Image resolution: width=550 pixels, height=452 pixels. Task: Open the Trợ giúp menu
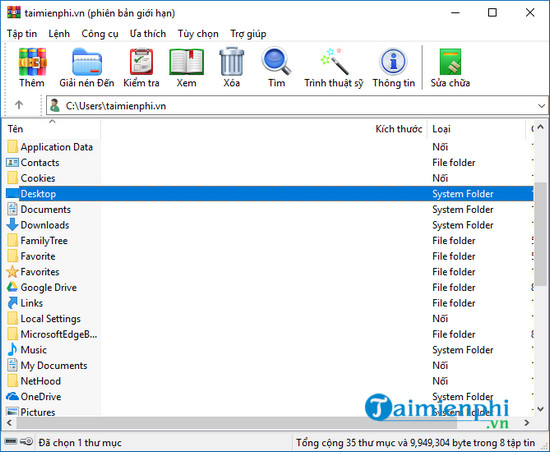[248, 34]
